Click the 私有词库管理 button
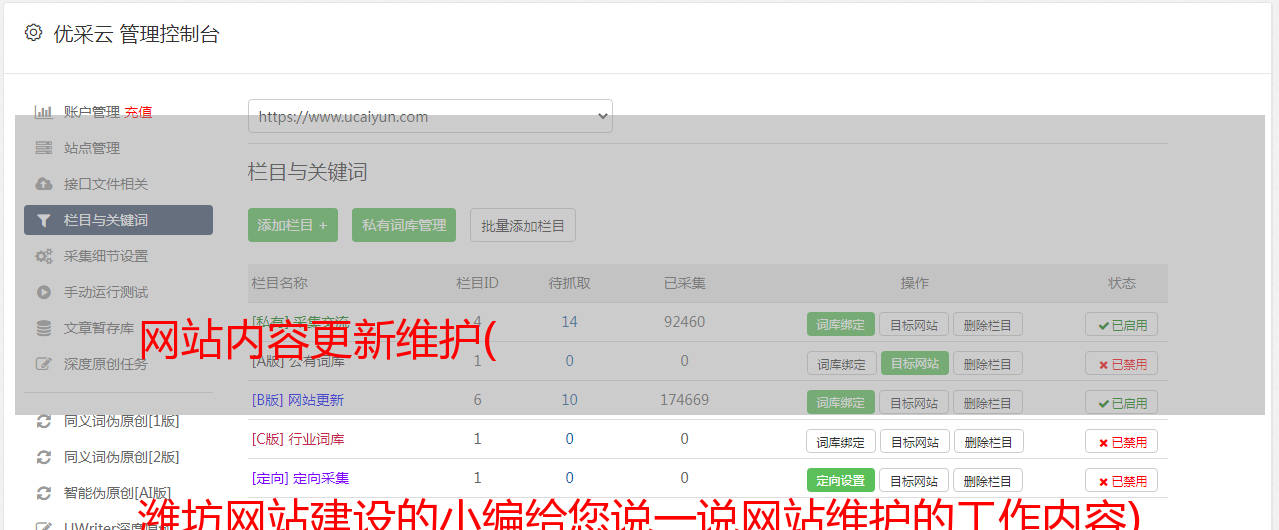This screenshot has height=530, width=1279. coord(404,225)
